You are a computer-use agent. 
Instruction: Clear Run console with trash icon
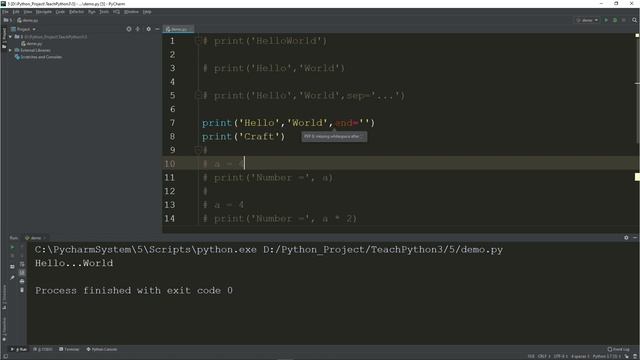coord(22,290)
